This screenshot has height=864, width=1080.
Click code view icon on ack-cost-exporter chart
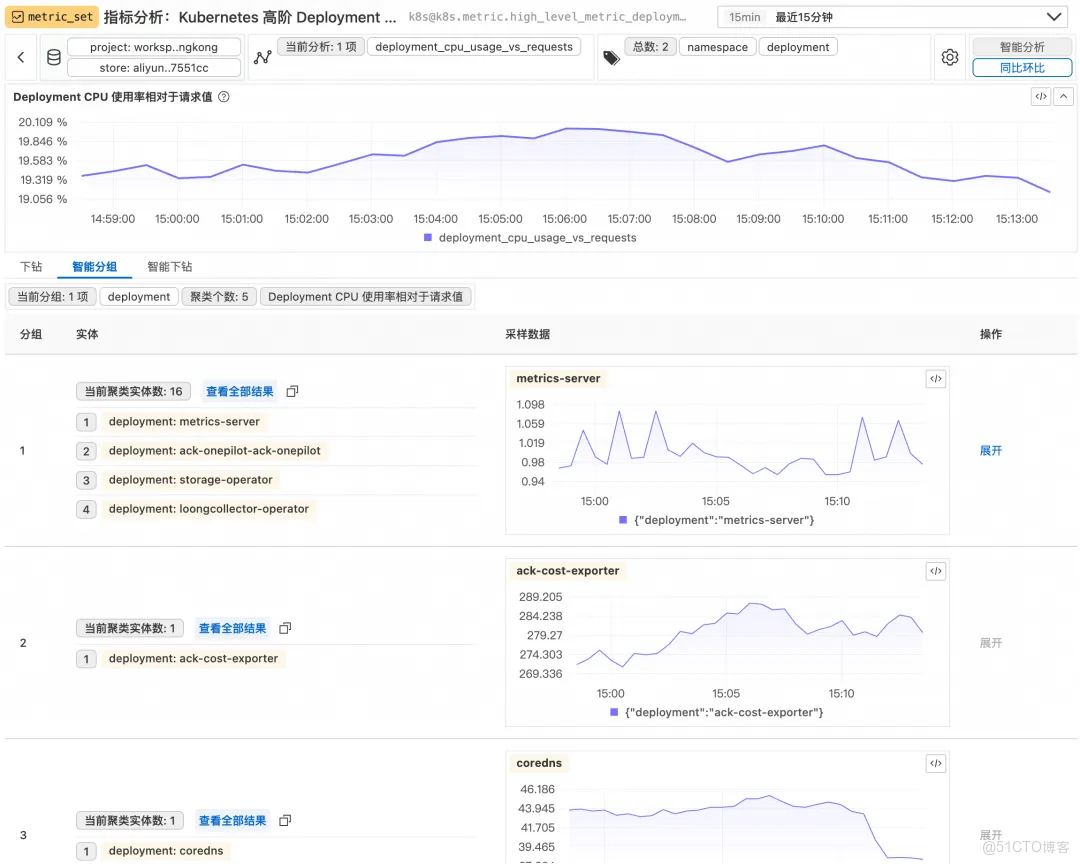click(x=936, y=570)
